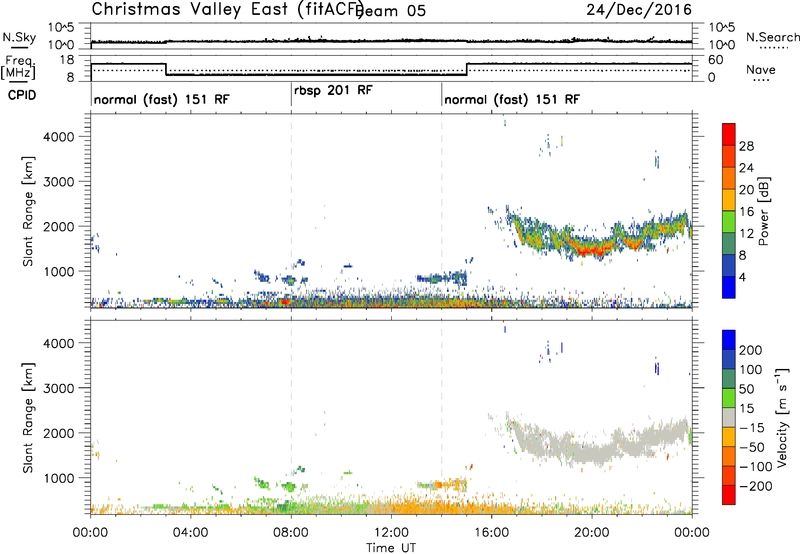This screenshot has width=800, height=554.
Task: Click the '16:00' time tick label
Action: [x=491, y=533]
